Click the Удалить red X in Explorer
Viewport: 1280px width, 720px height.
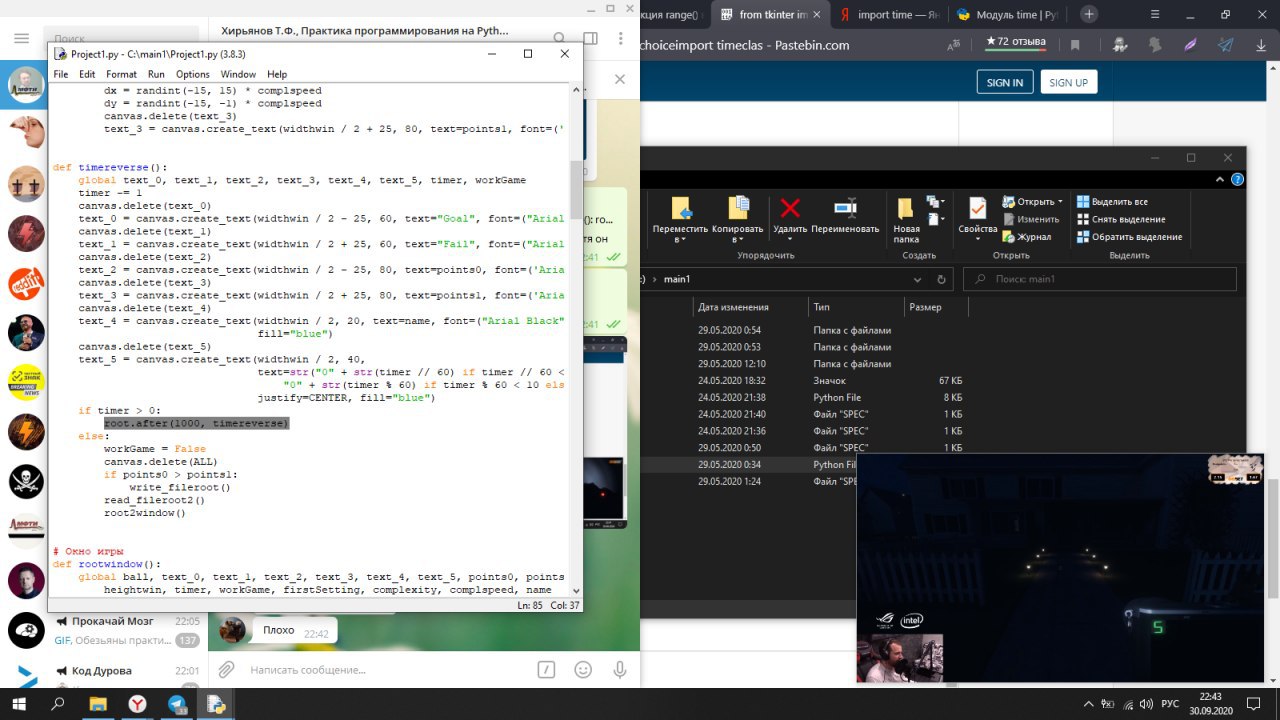pyautogui.click(x=790, y=208)
